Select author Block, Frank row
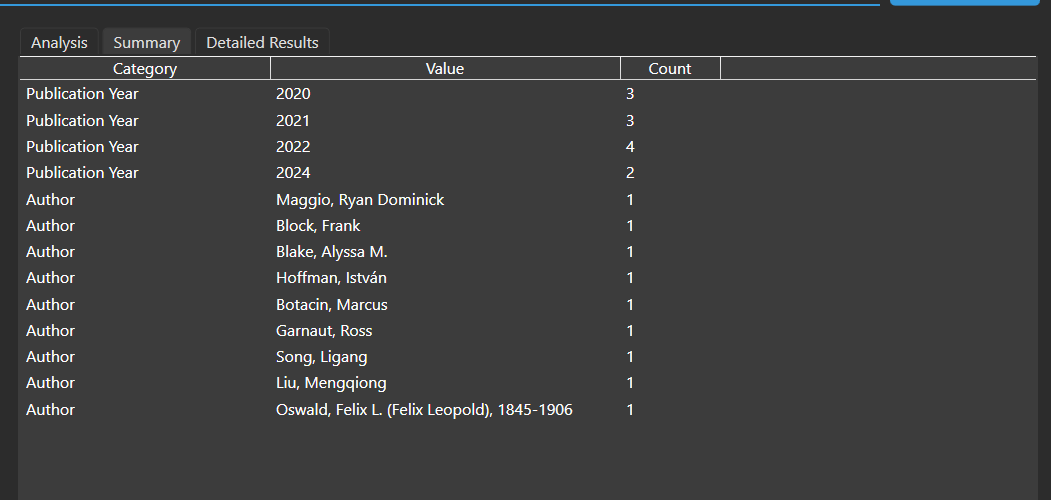Image resolution: width=1051 pixels, height=500 pixels. (x=318, y=226)
